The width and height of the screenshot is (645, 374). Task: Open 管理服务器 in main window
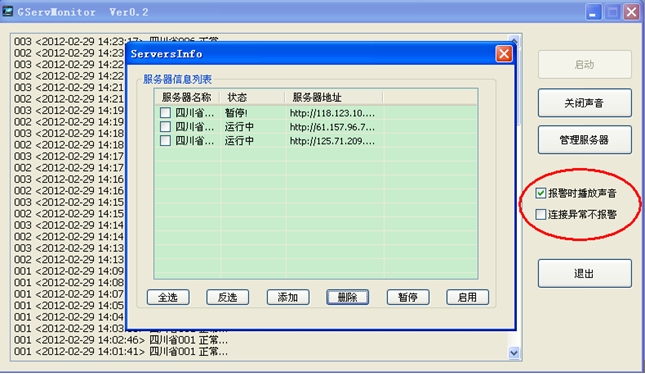pyautogui.click(x=585, y=140)
